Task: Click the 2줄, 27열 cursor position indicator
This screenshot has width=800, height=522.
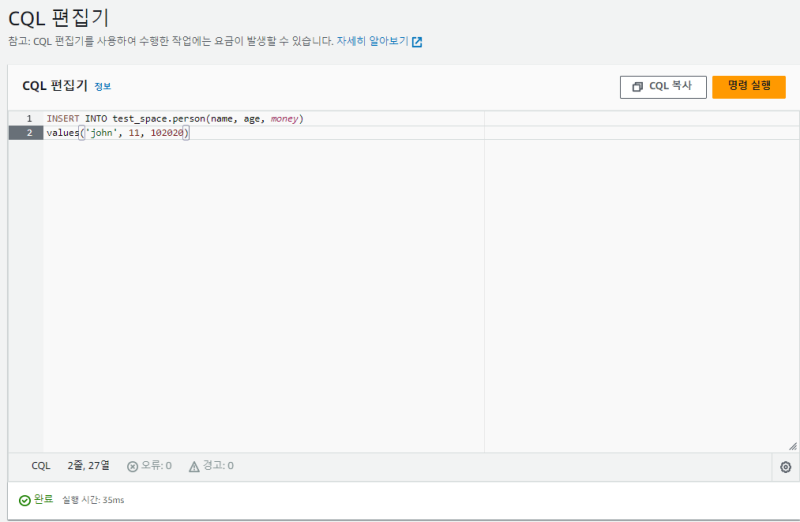Action: (88, 466)
